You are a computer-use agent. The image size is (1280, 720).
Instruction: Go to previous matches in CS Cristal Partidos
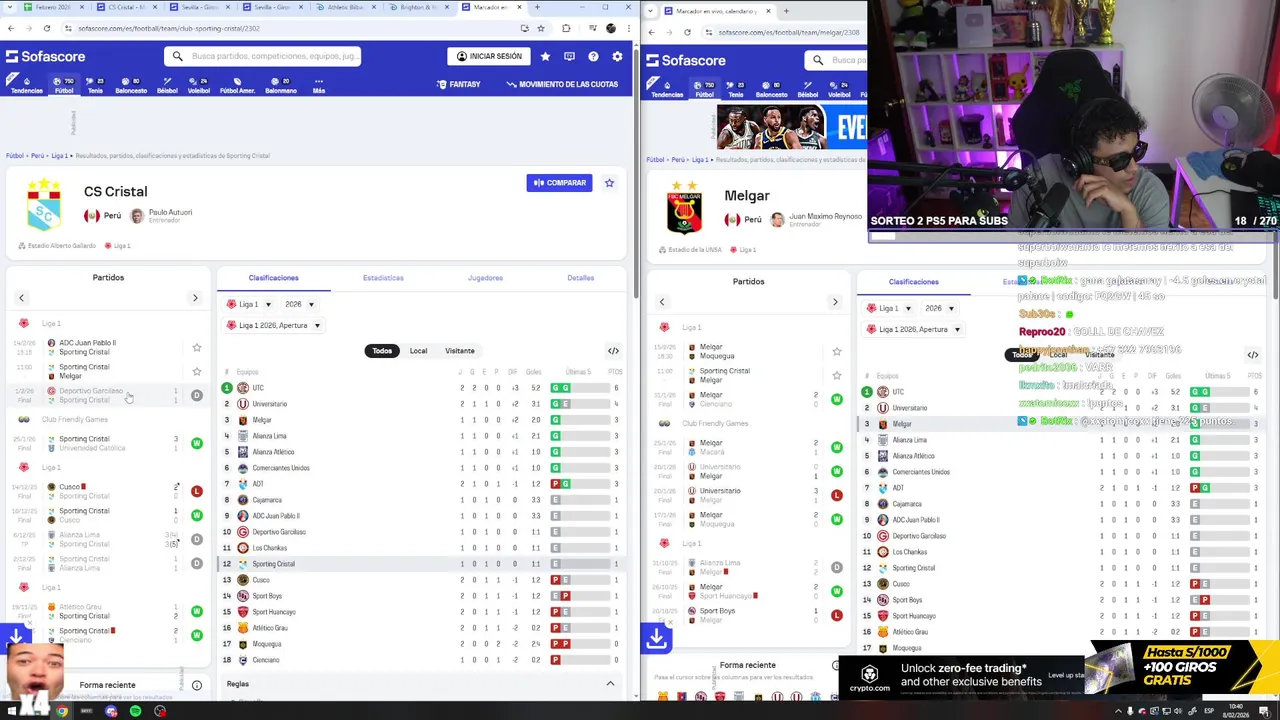(21, 298)
